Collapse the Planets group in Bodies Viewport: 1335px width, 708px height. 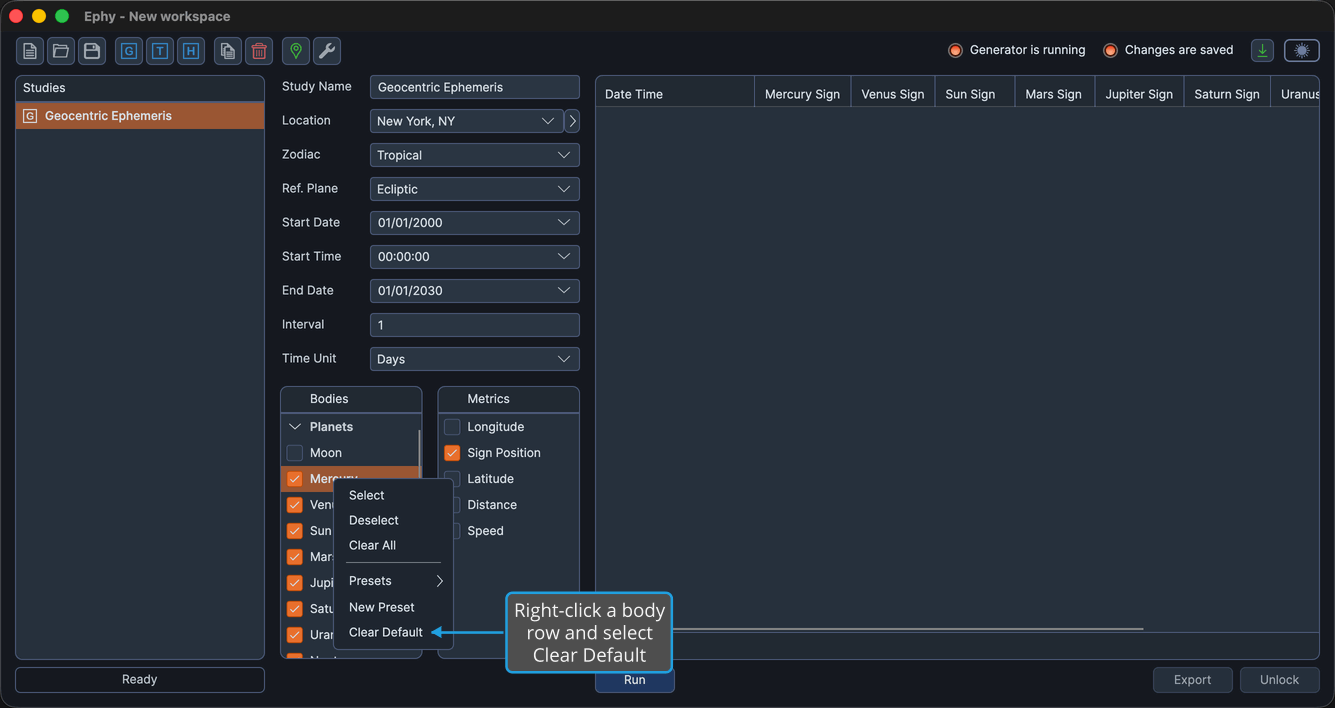click(x=295, y=427)
